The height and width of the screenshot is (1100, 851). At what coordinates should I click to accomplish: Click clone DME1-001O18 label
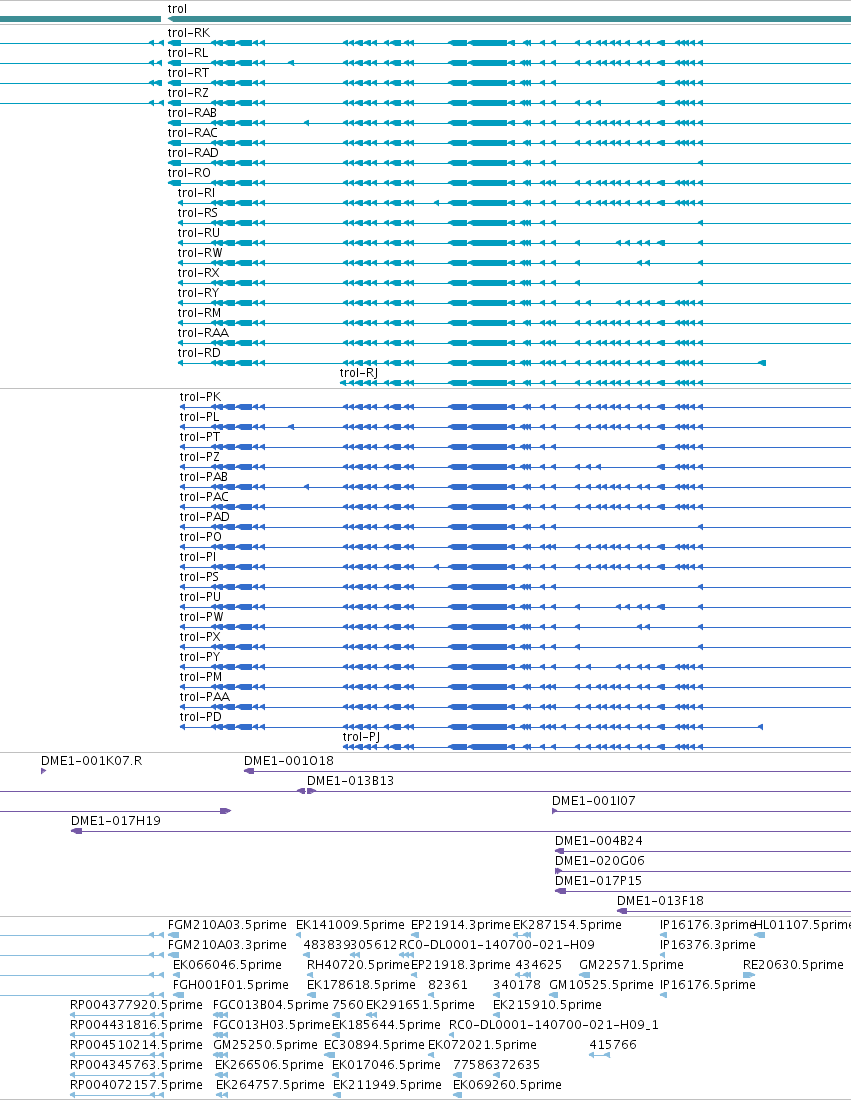point(289,760)
